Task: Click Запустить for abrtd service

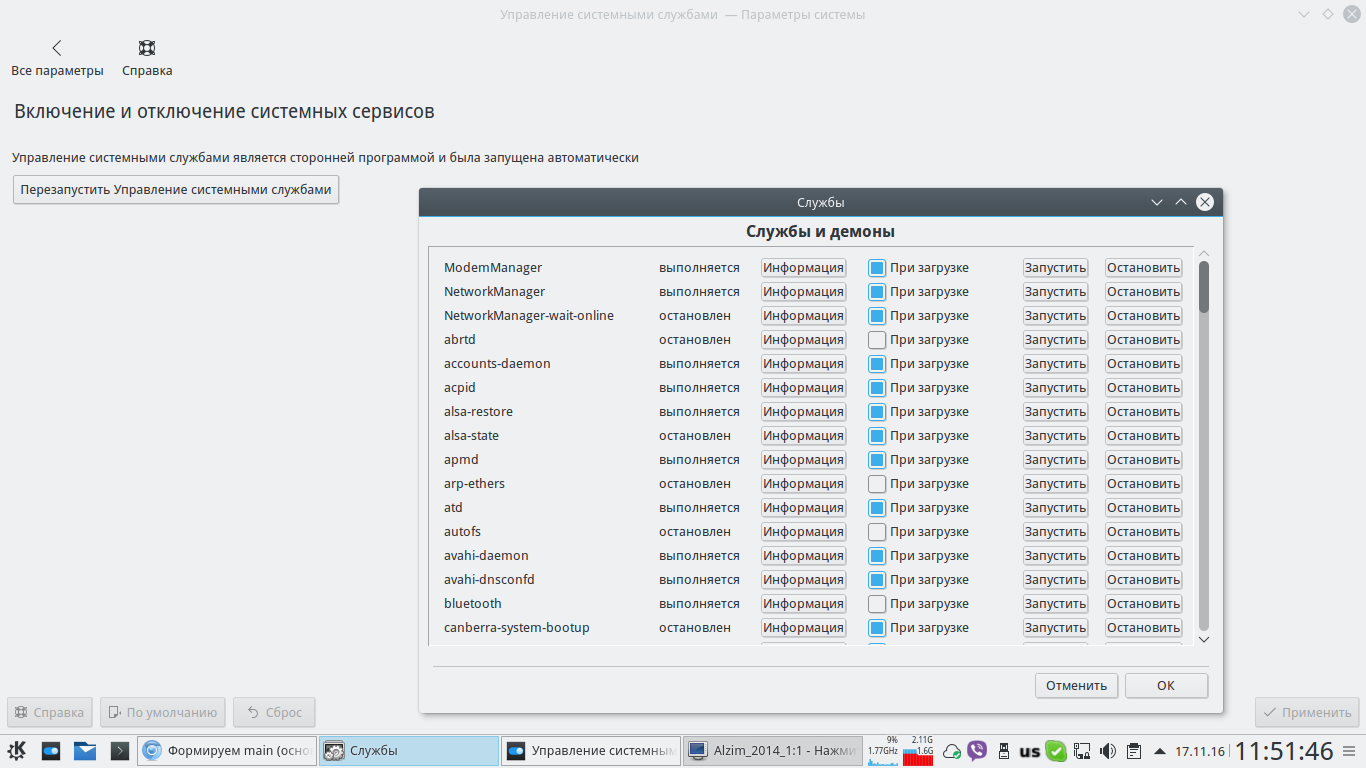Action: (1055, 340)
